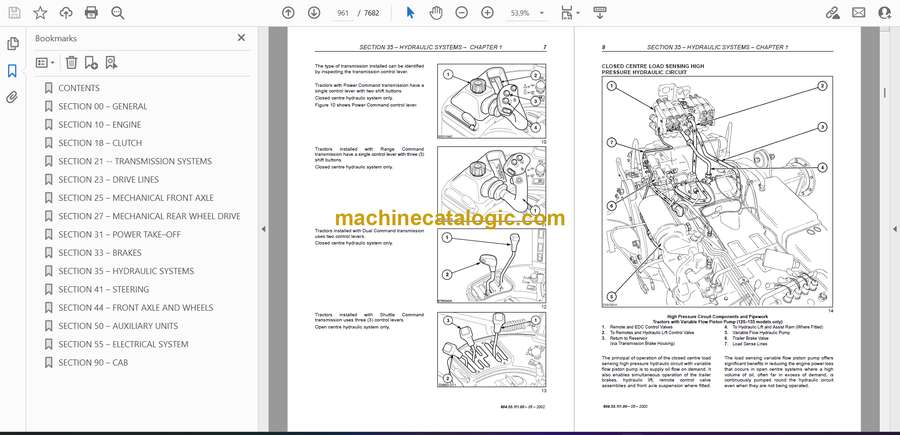Screen dimensions: 900x435
Task: Print the document
Action: [91, 13]
